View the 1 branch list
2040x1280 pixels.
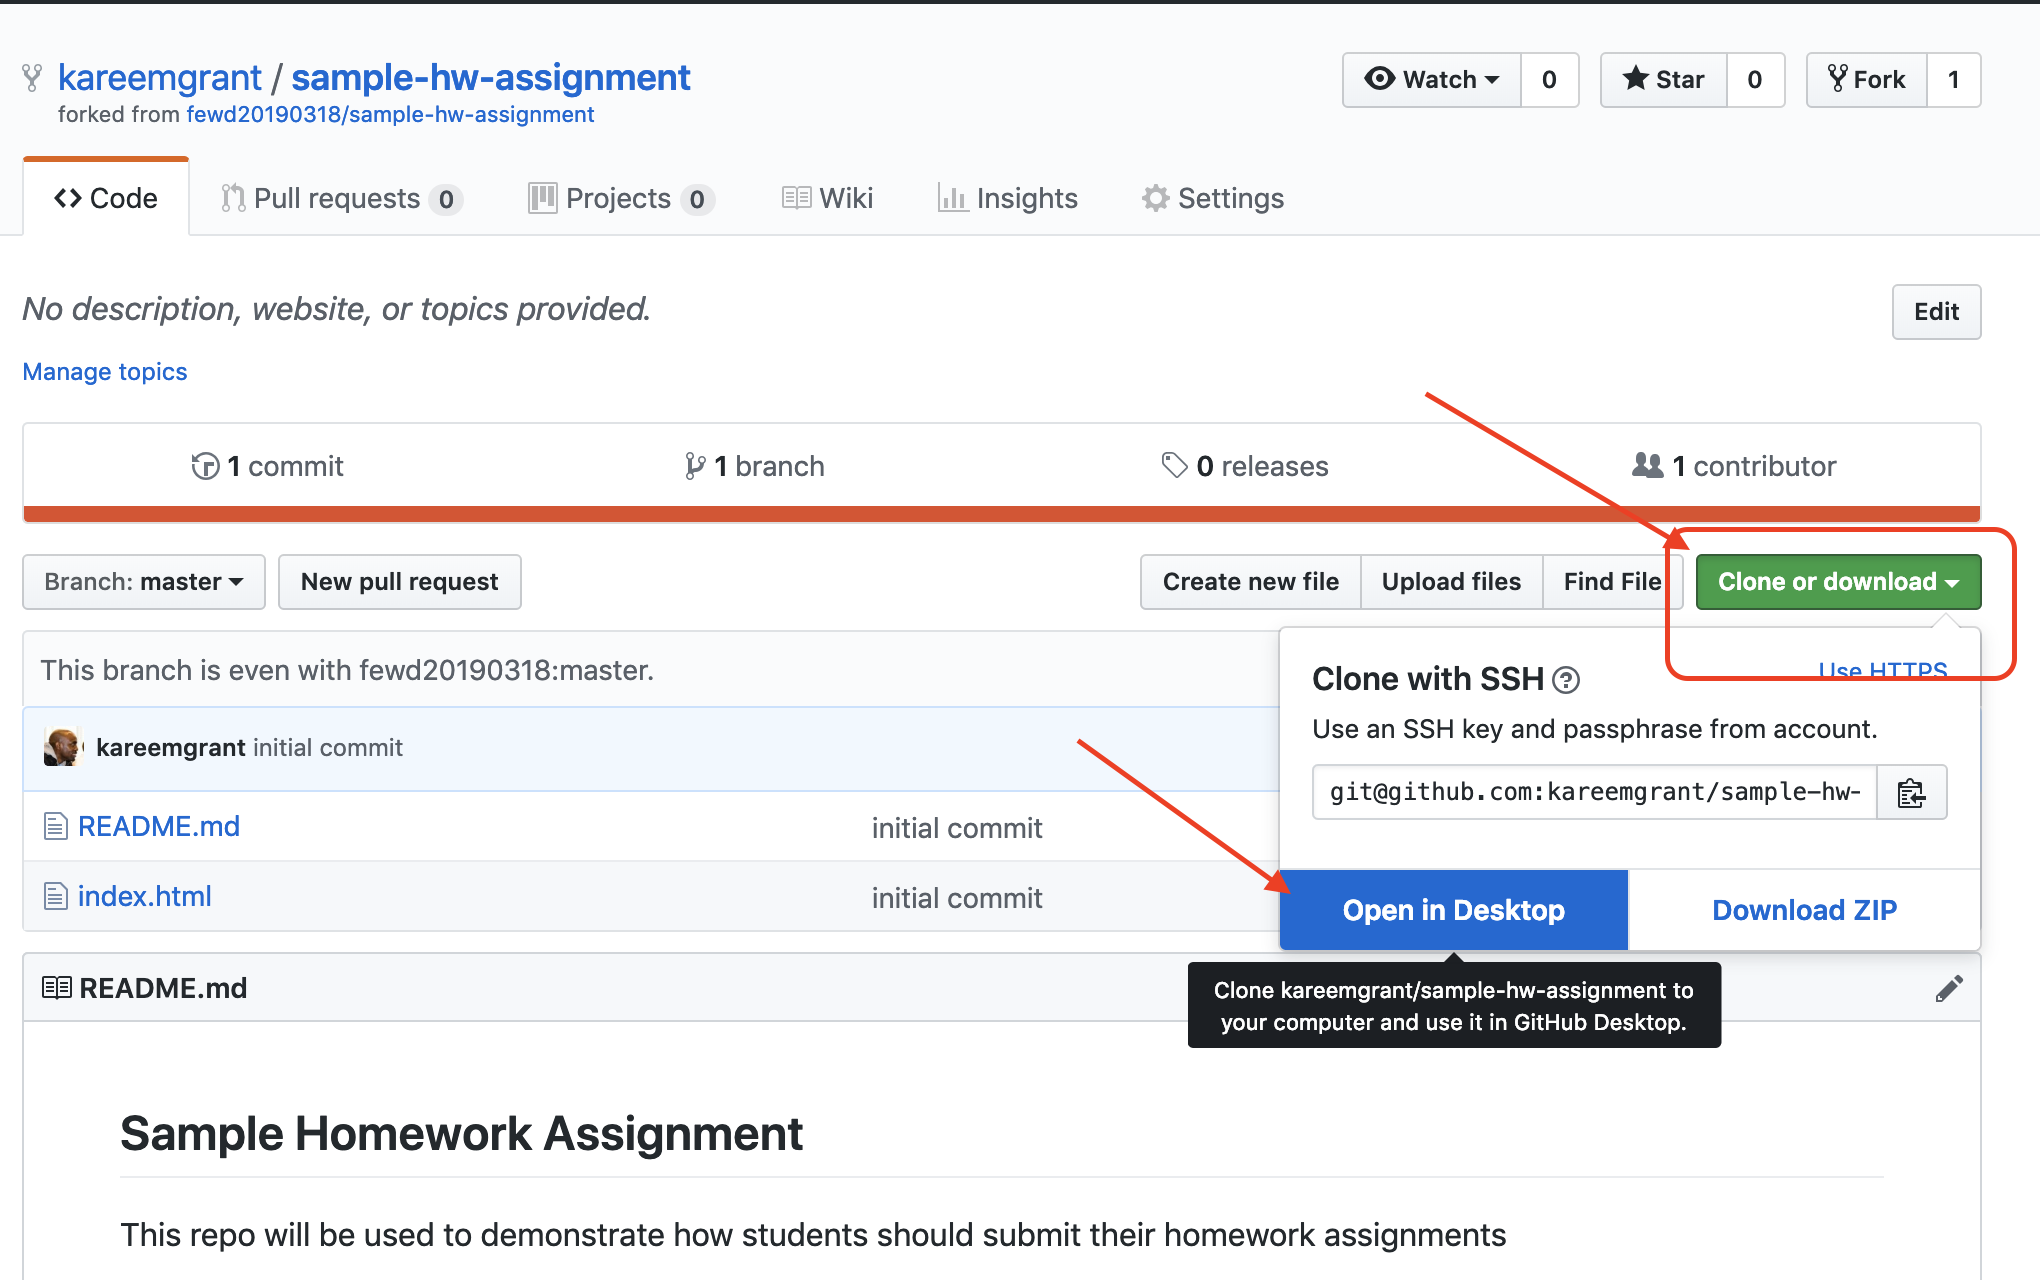coord(754,466)
